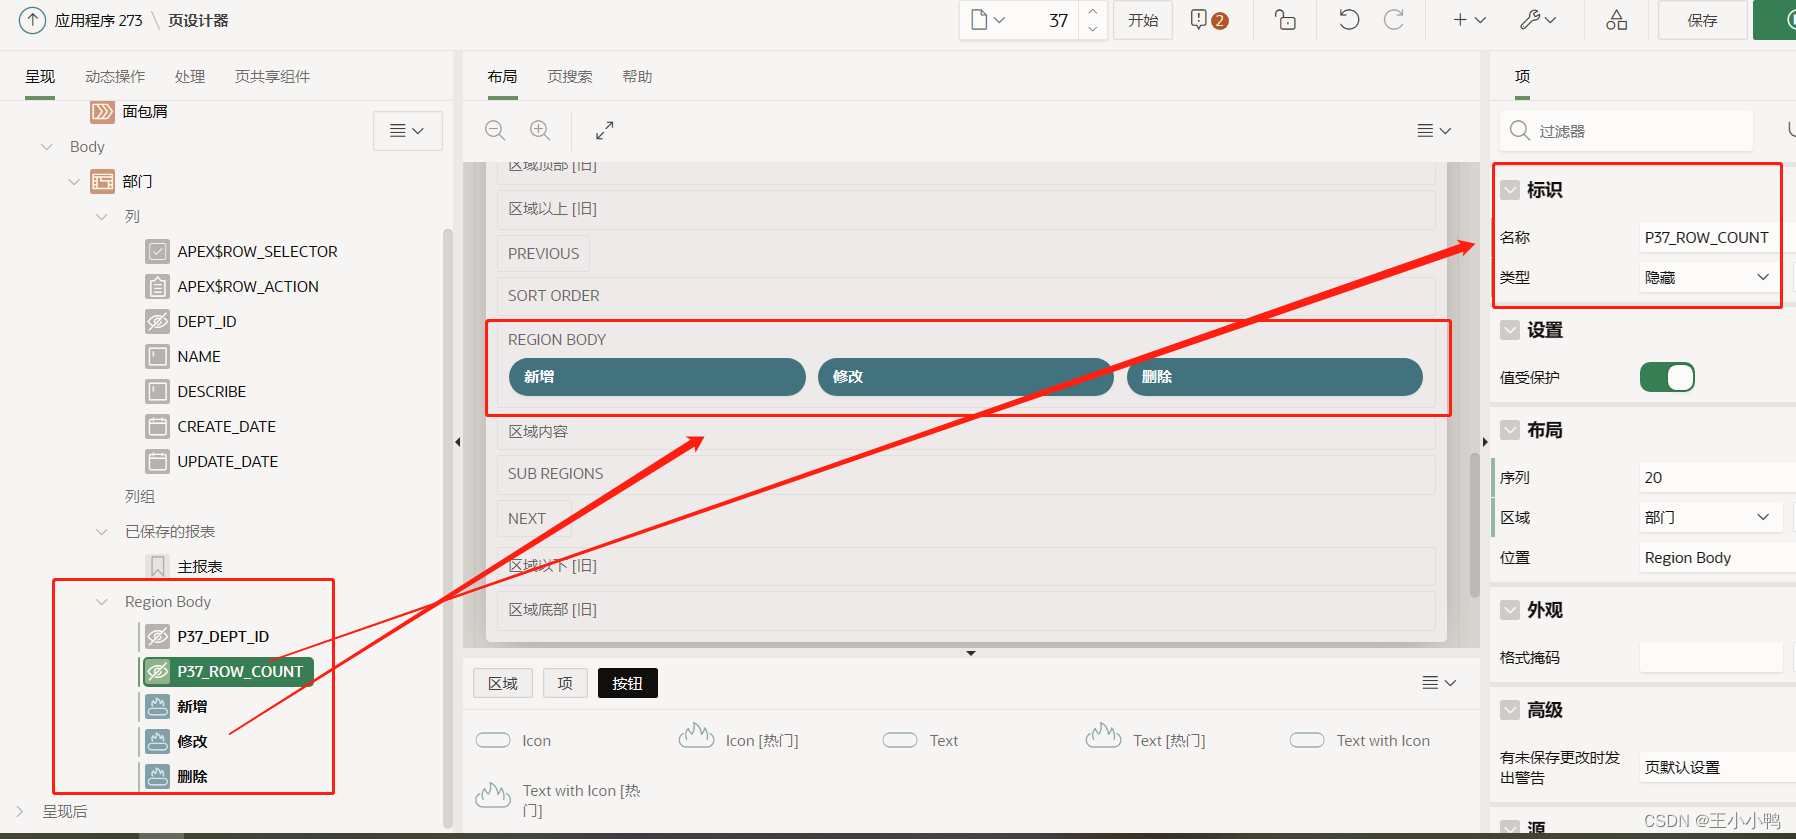Open the layout menu hamburger icon
1796x839 pixels.
(1434, 130)
